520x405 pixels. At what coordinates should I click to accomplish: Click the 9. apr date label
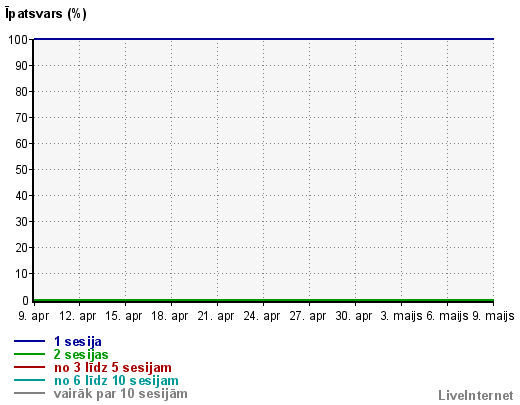point(34,316)
